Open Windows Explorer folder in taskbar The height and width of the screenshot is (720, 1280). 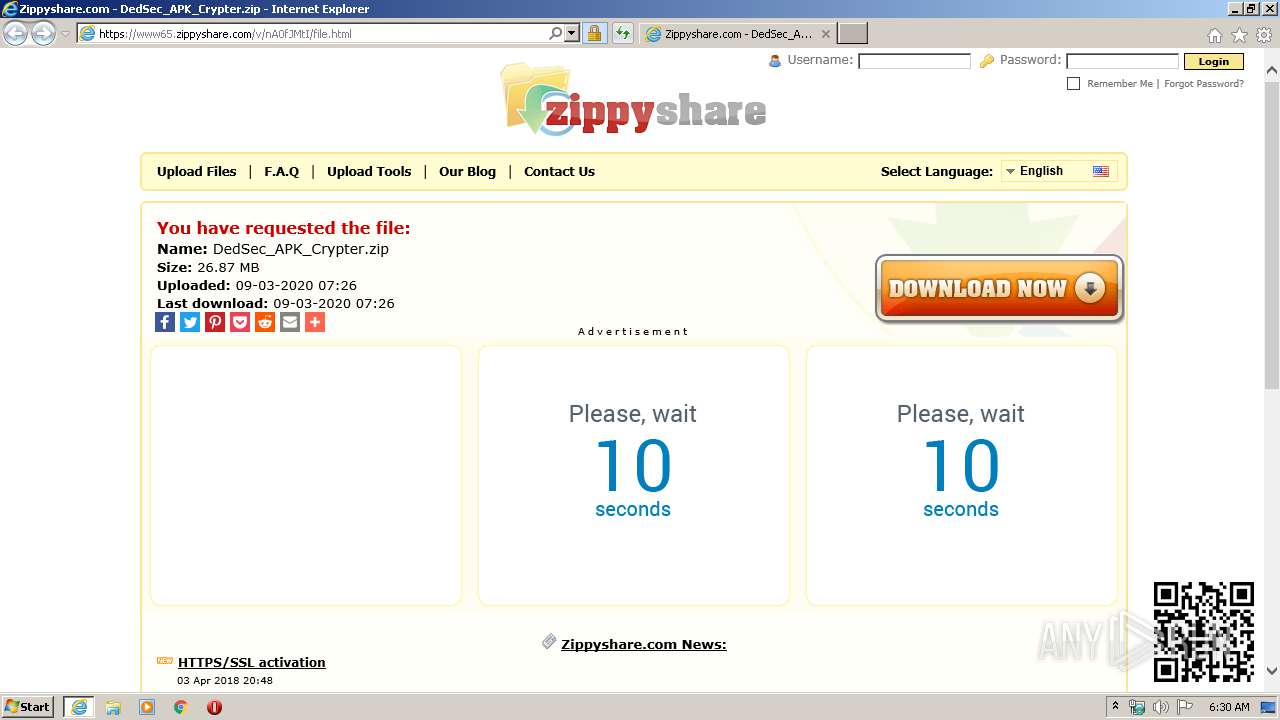click(x=113, y=707)
